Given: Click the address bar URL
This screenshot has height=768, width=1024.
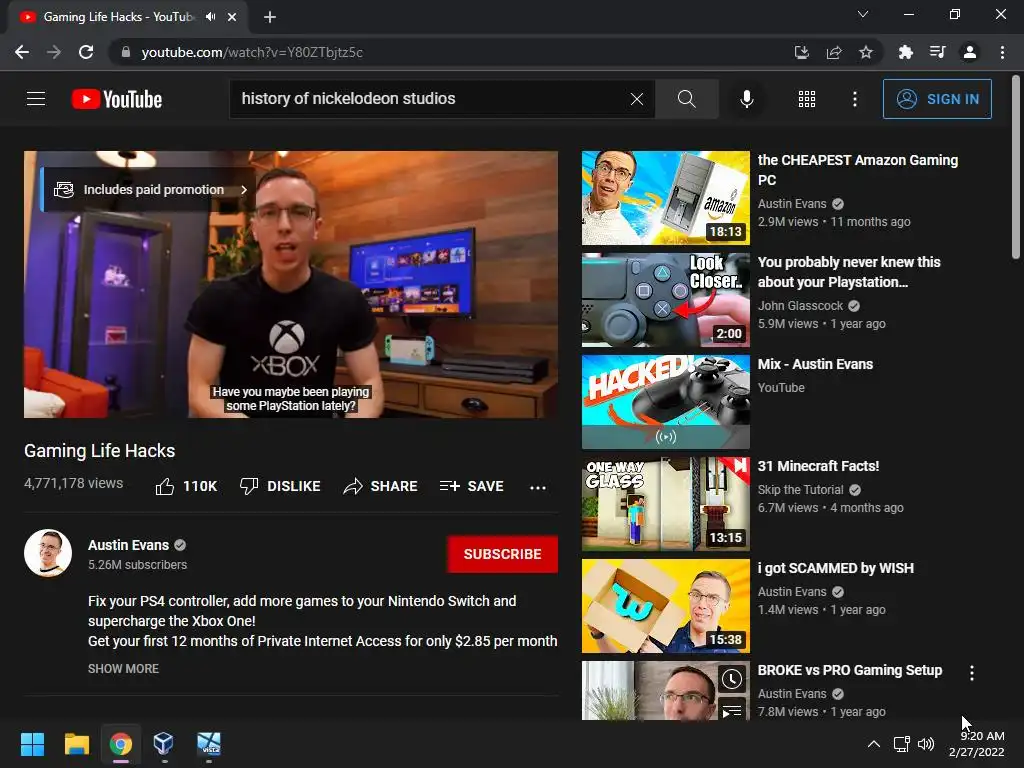Looking at the screenshot, I should click(x=252, y=52).
